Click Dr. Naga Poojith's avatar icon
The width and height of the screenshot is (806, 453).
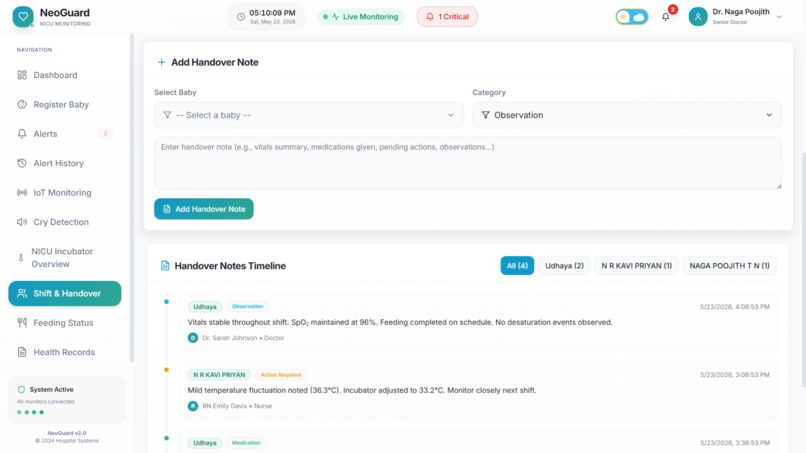698,16
